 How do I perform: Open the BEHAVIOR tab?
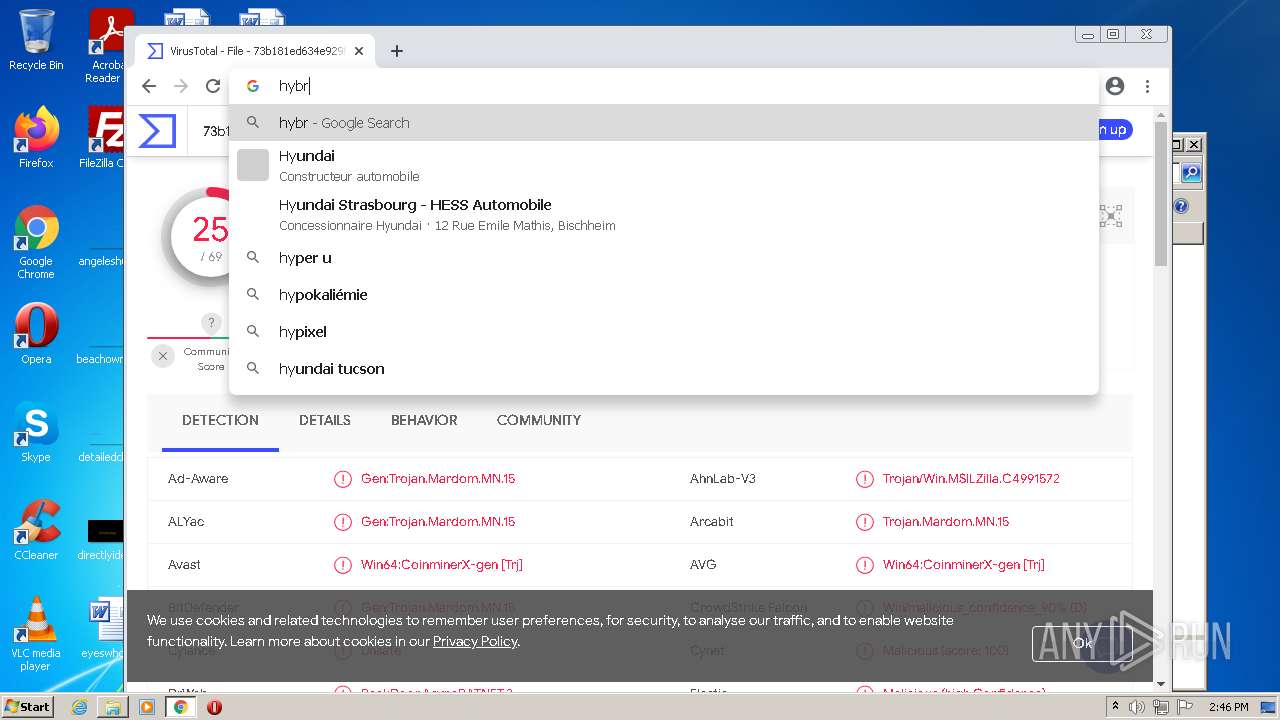point(424,420)
